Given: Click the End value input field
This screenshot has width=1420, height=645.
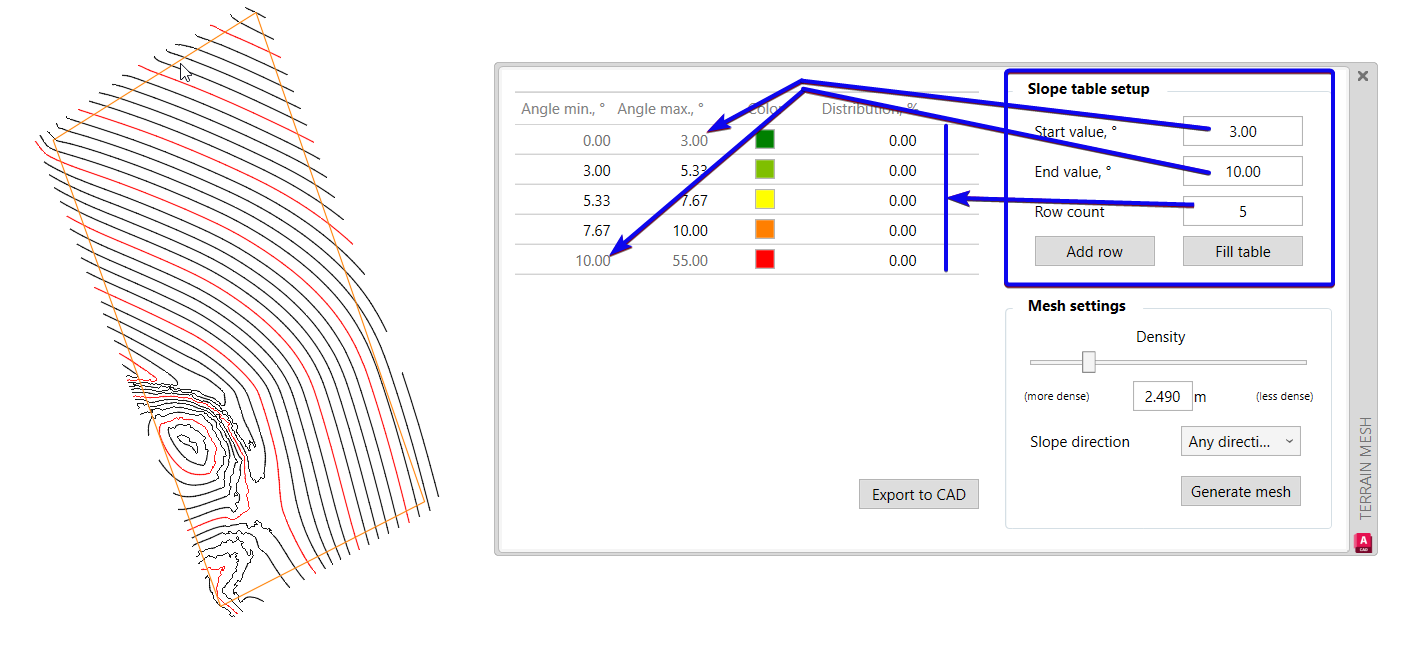Looking at the screenshot, I should click(1242, 171).
